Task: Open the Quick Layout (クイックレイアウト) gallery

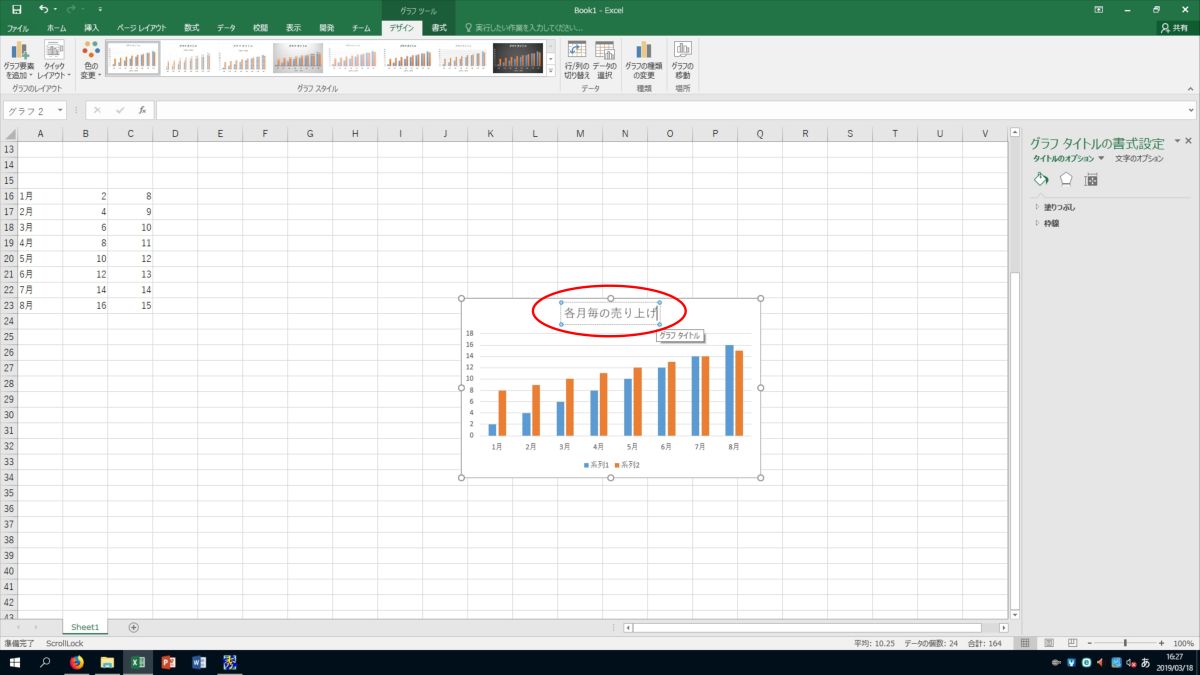Action: [x=54, y=61]
